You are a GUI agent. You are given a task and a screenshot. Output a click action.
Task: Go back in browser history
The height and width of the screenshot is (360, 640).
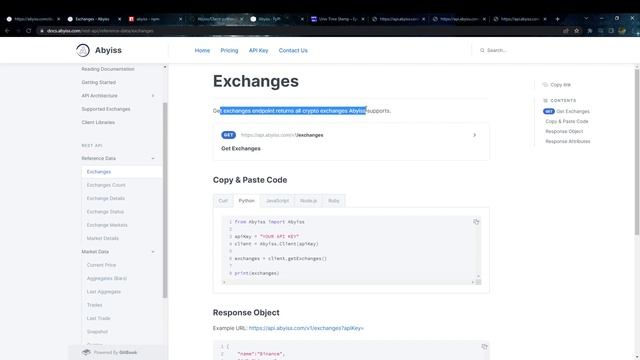(7, 31)
